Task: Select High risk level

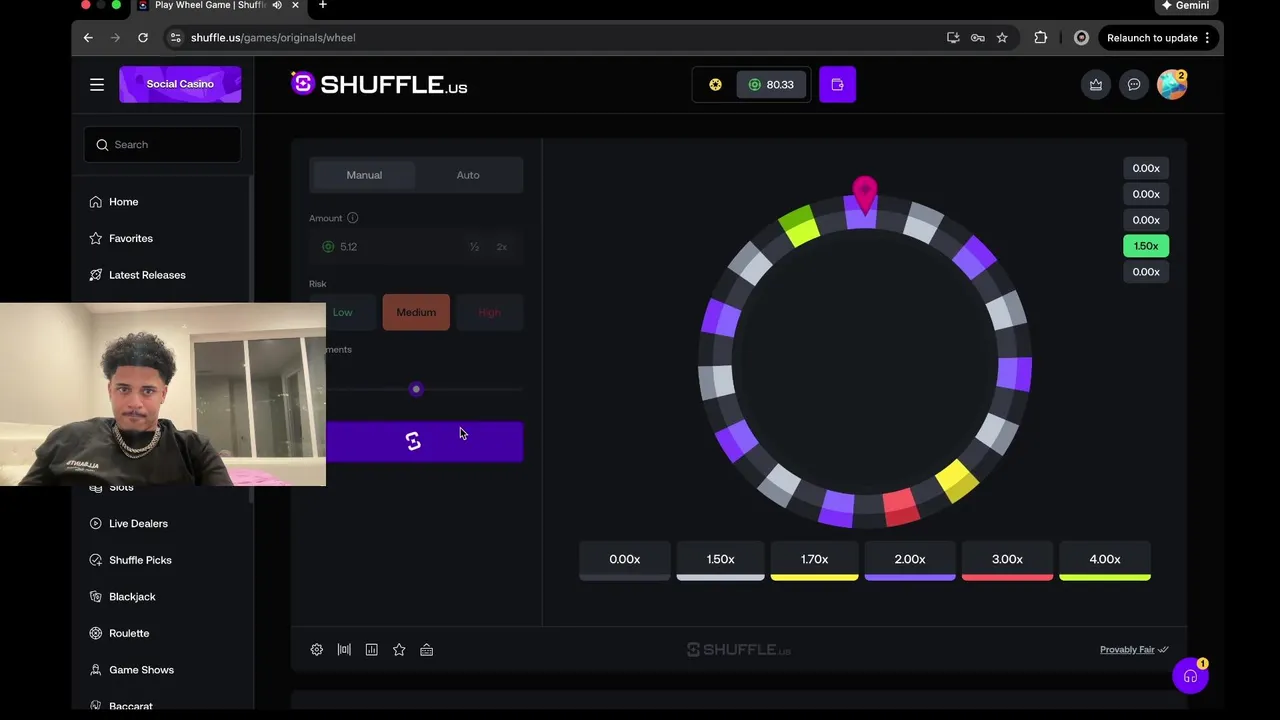Action: pos(489,313)
